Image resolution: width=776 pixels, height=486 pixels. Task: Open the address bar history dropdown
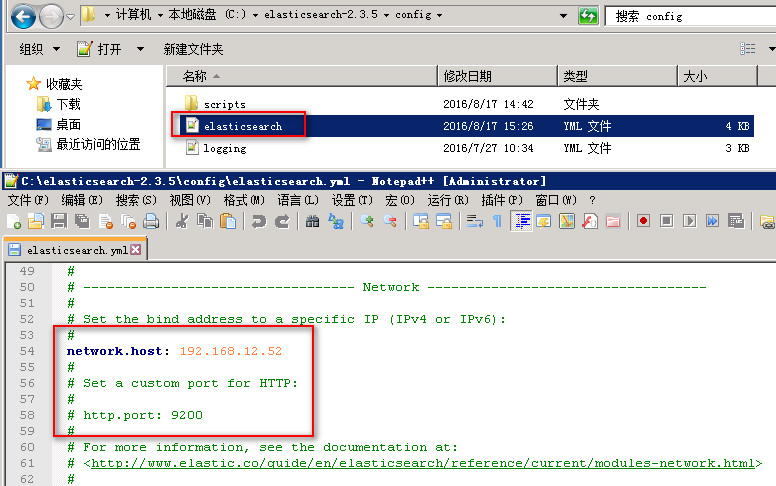[563, 16]
